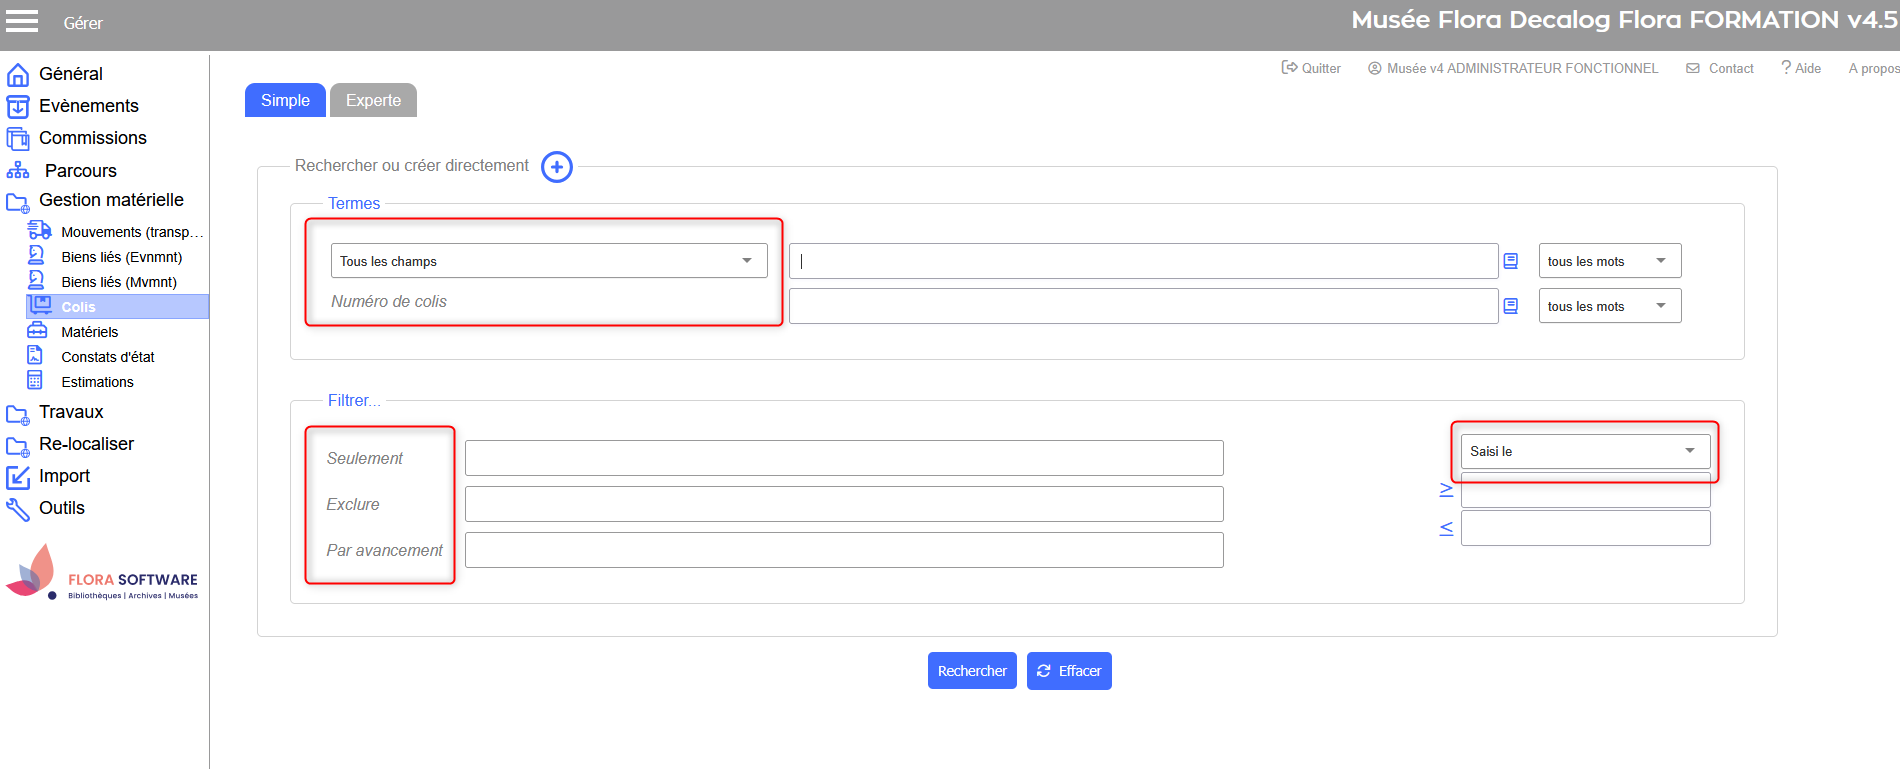Click the blue plus create icon
The image size is (1900, 769).
pos(557,167)
